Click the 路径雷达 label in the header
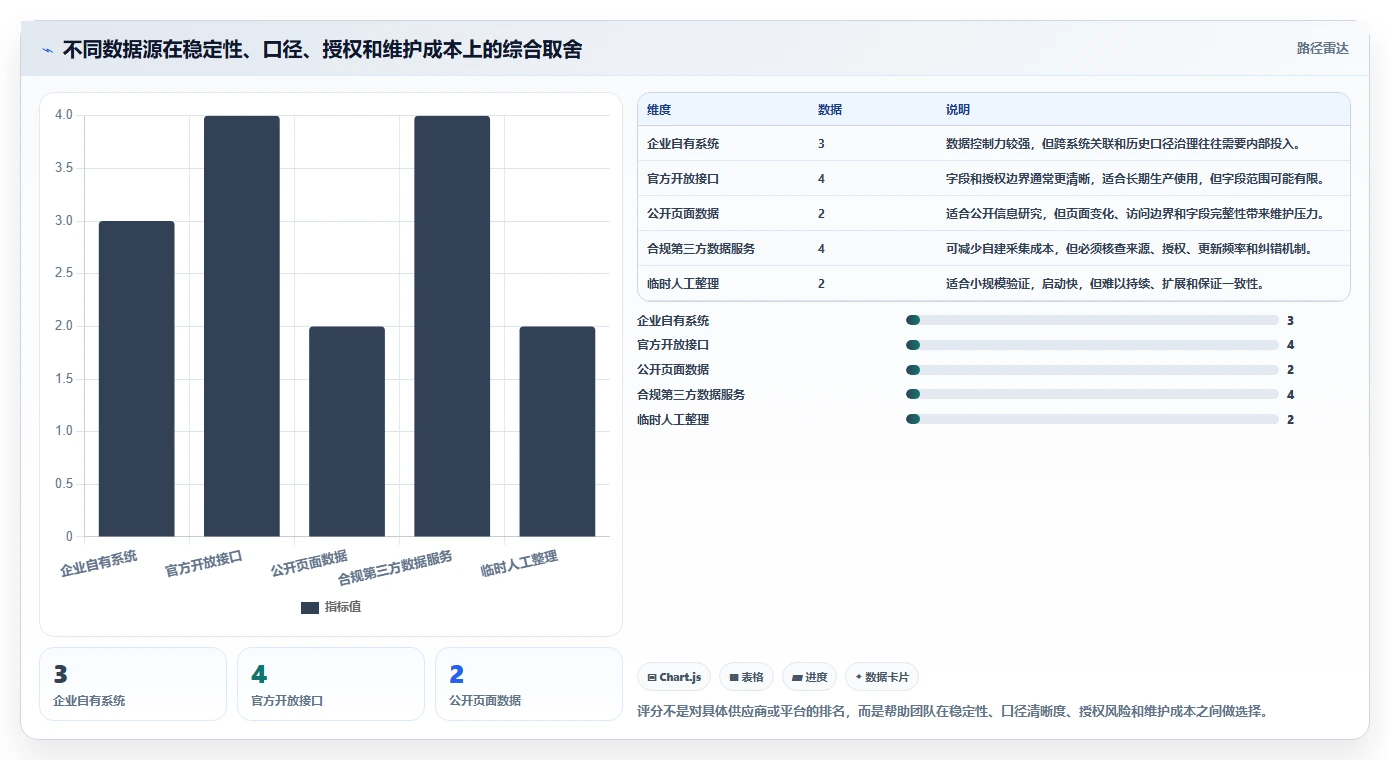This screenshot has height=760, width=1390. (x=1322, y=48)
